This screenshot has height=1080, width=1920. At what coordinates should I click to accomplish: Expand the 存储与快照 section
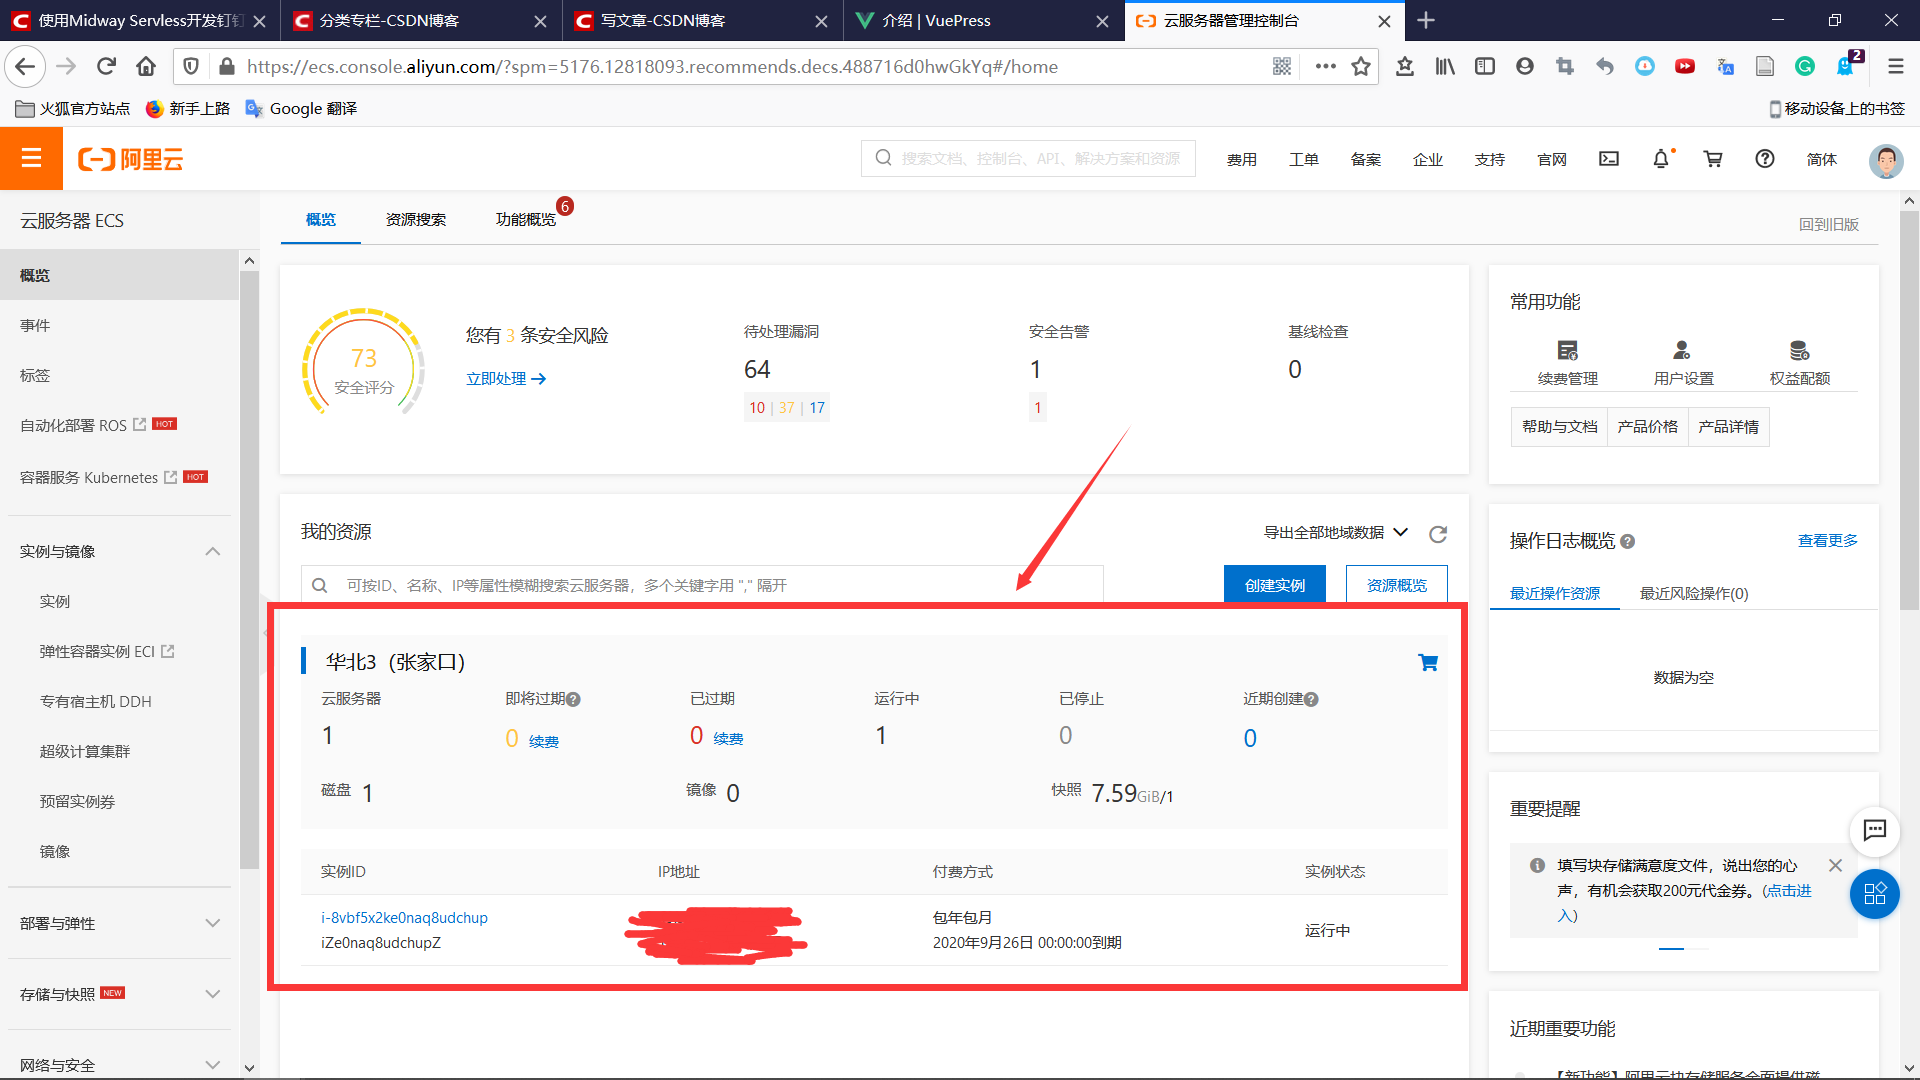click(x=212, y=994)
